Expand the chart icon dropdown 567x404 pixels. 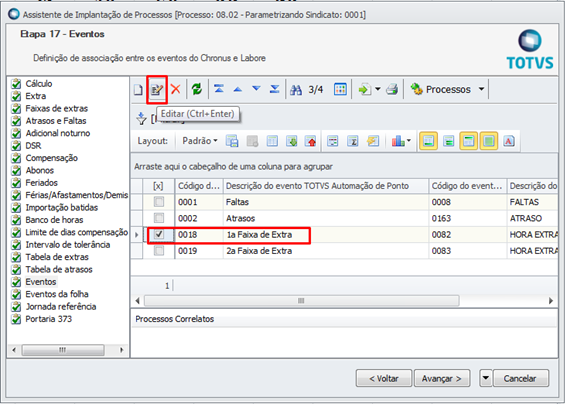[409, 141]
